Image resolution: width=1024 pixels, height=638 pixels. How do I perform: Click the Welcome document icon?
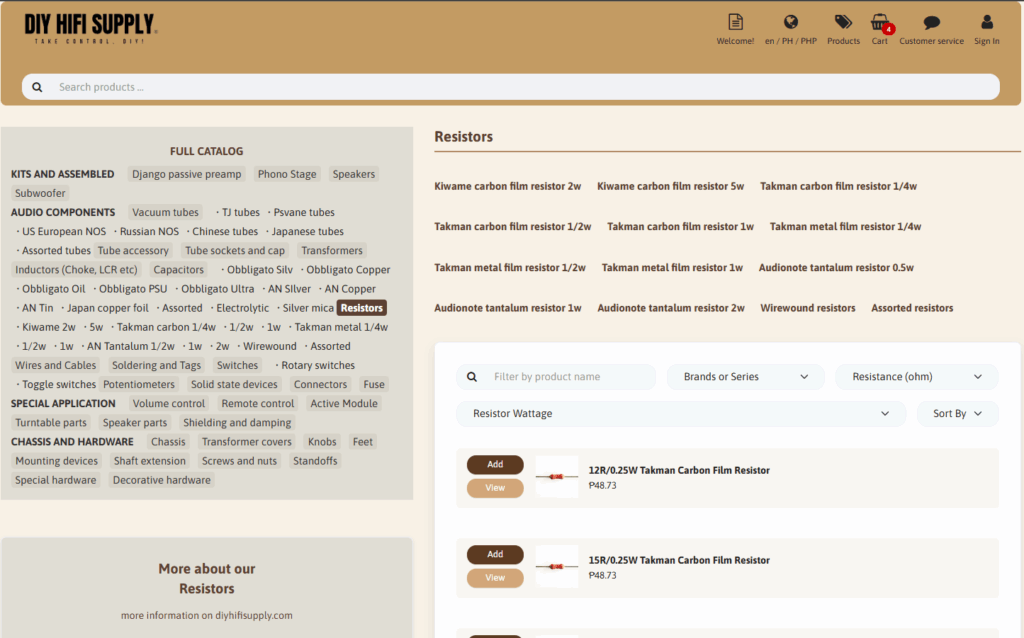[x=735, y=23]
